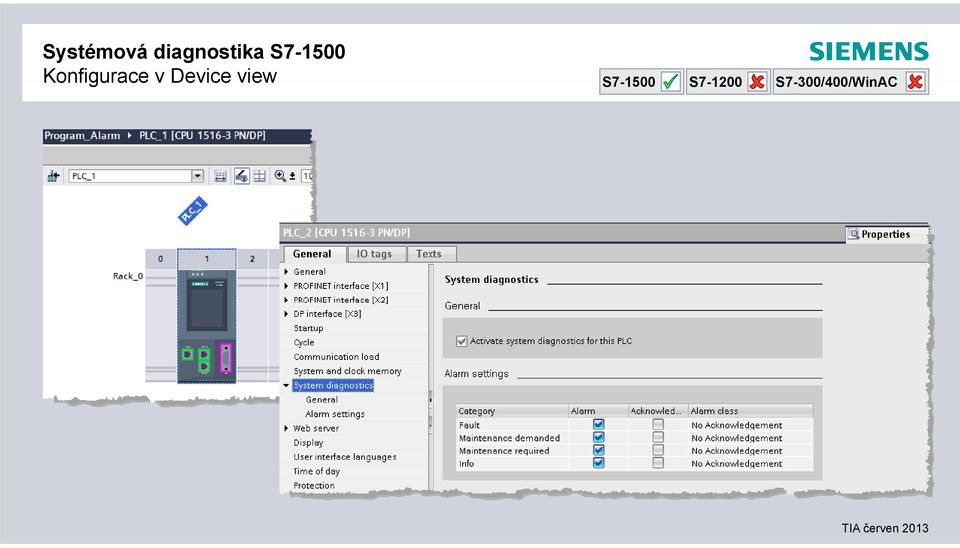Click the Alarm class column header
The width and height of the screenshot is (960, 548).
coord(751,411)
